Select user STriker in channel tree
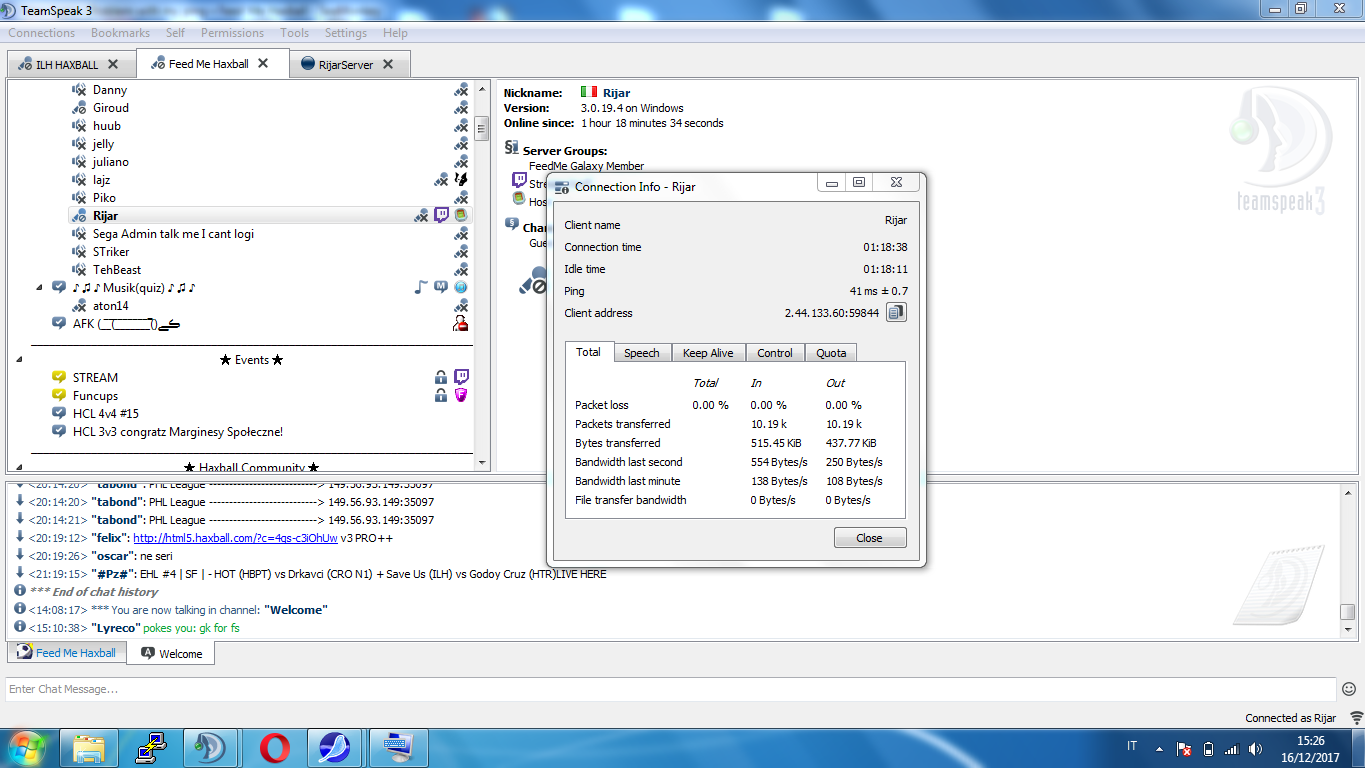This screenshot has height=768, width=1365. (111, 252)
